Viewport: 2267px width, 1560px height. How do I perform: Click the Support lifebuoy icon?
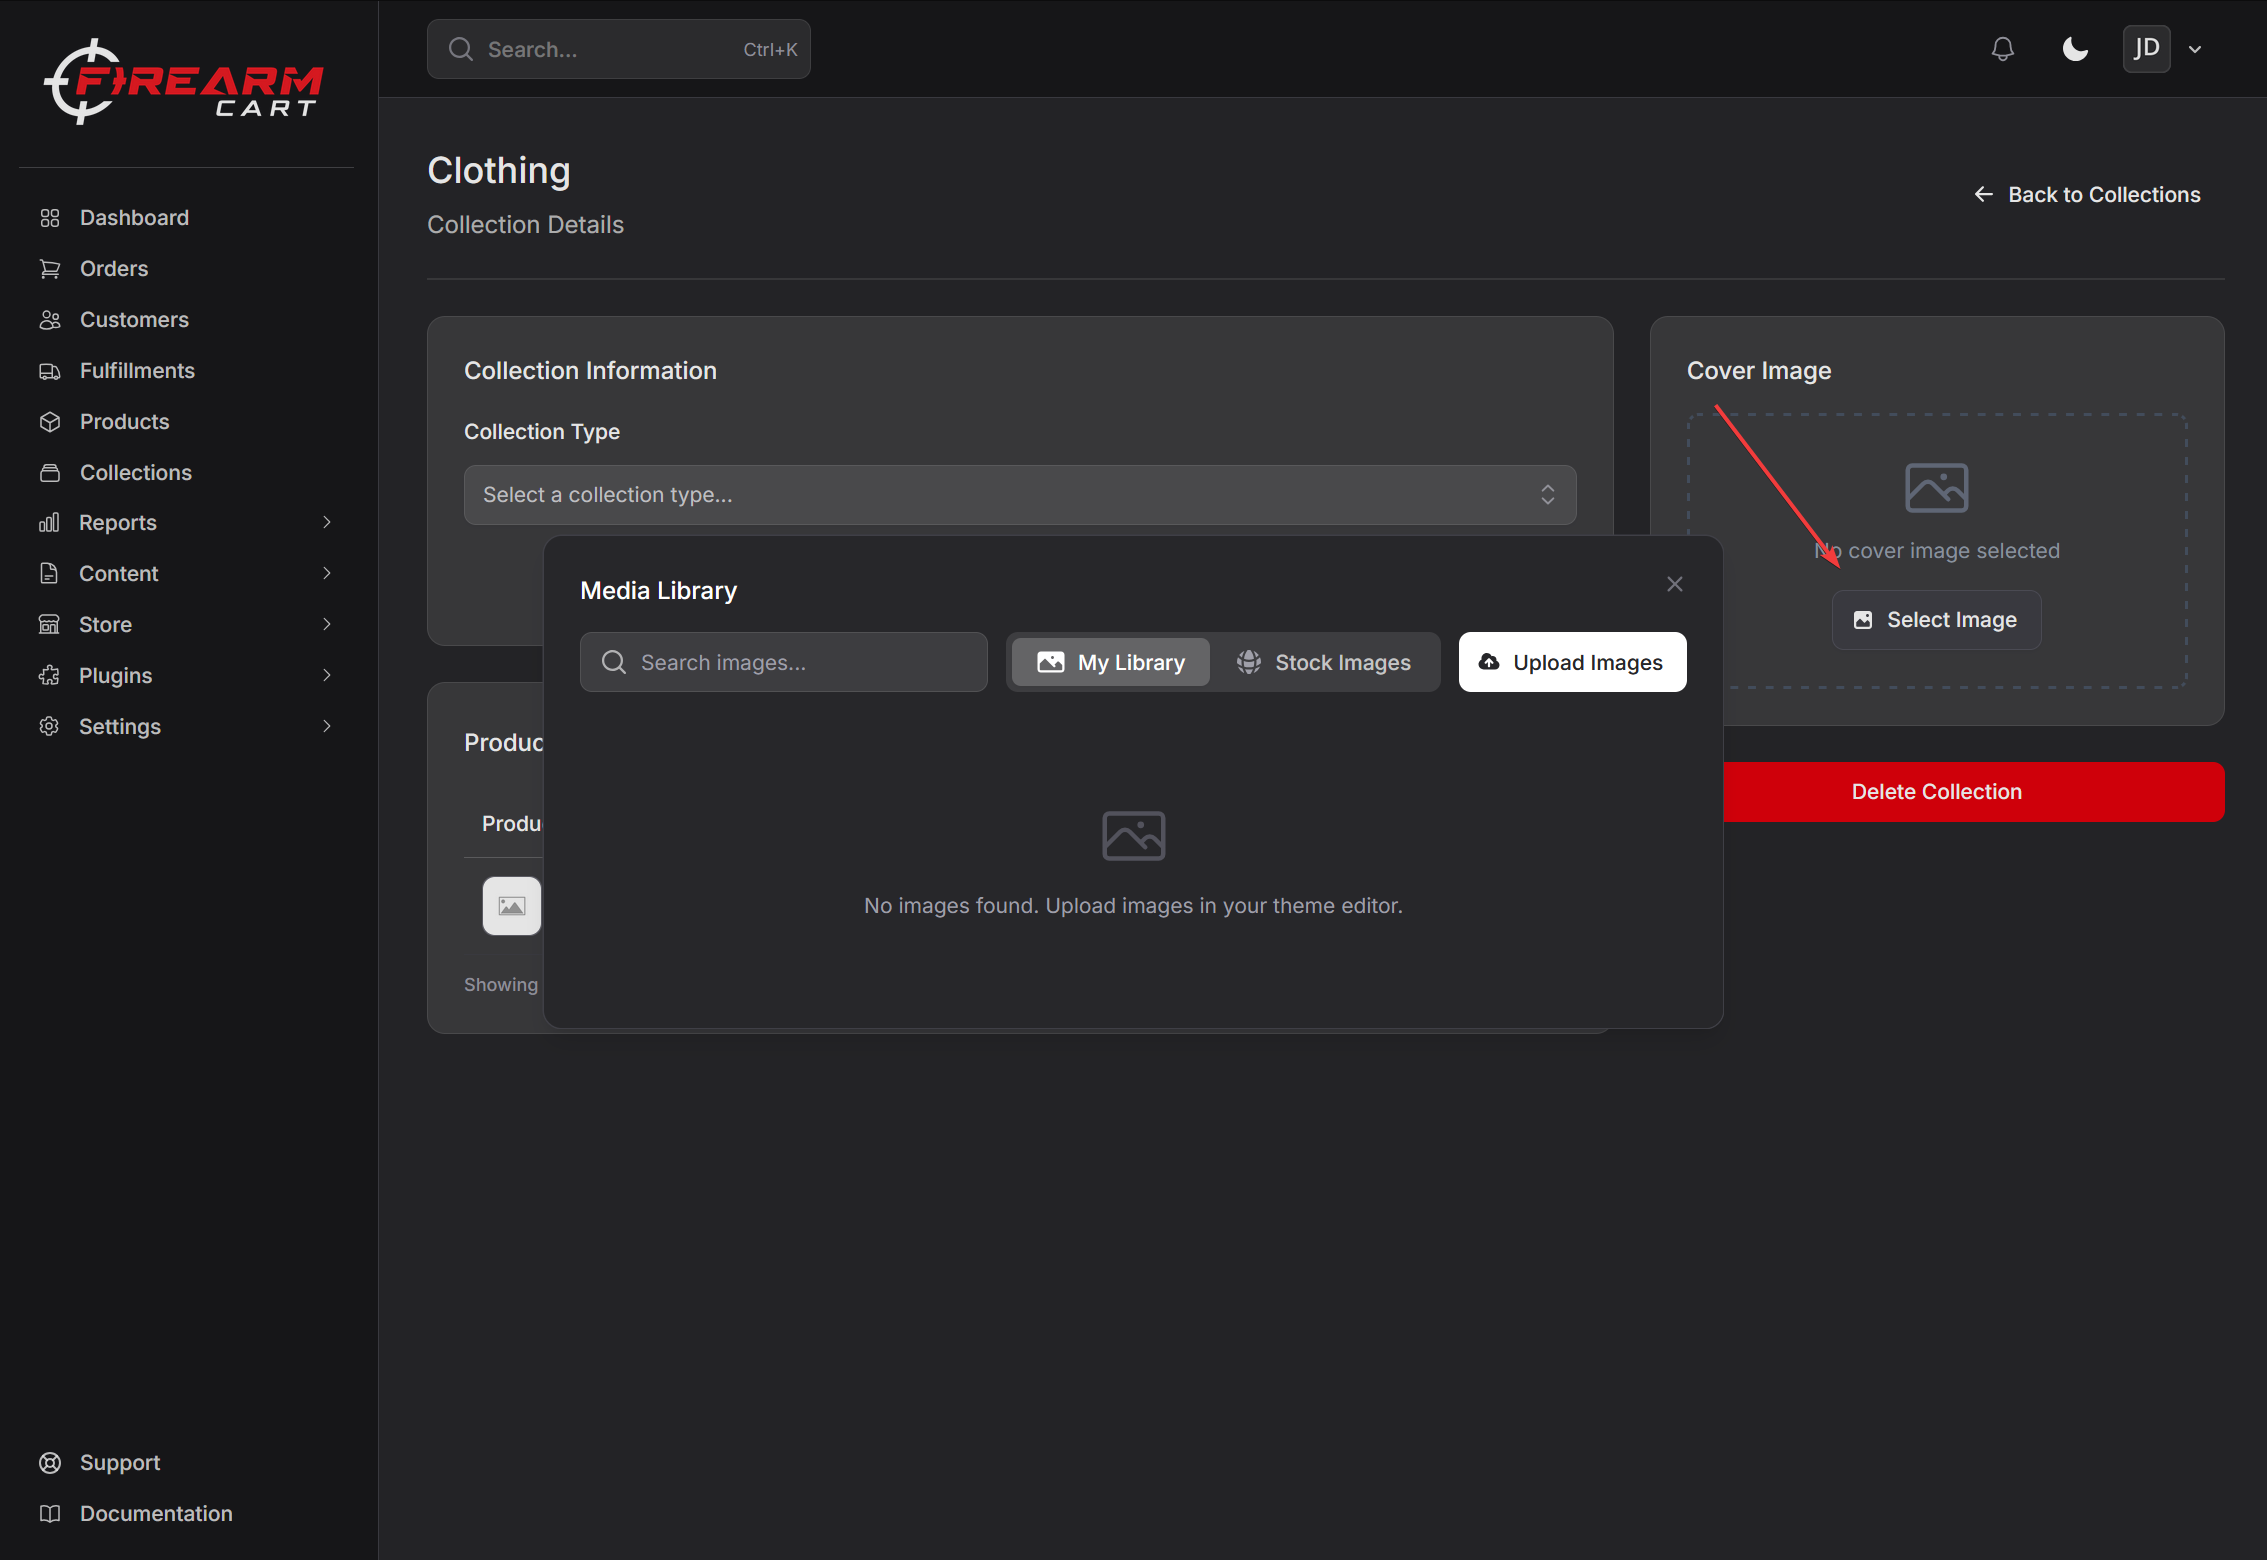[50, 1463]
